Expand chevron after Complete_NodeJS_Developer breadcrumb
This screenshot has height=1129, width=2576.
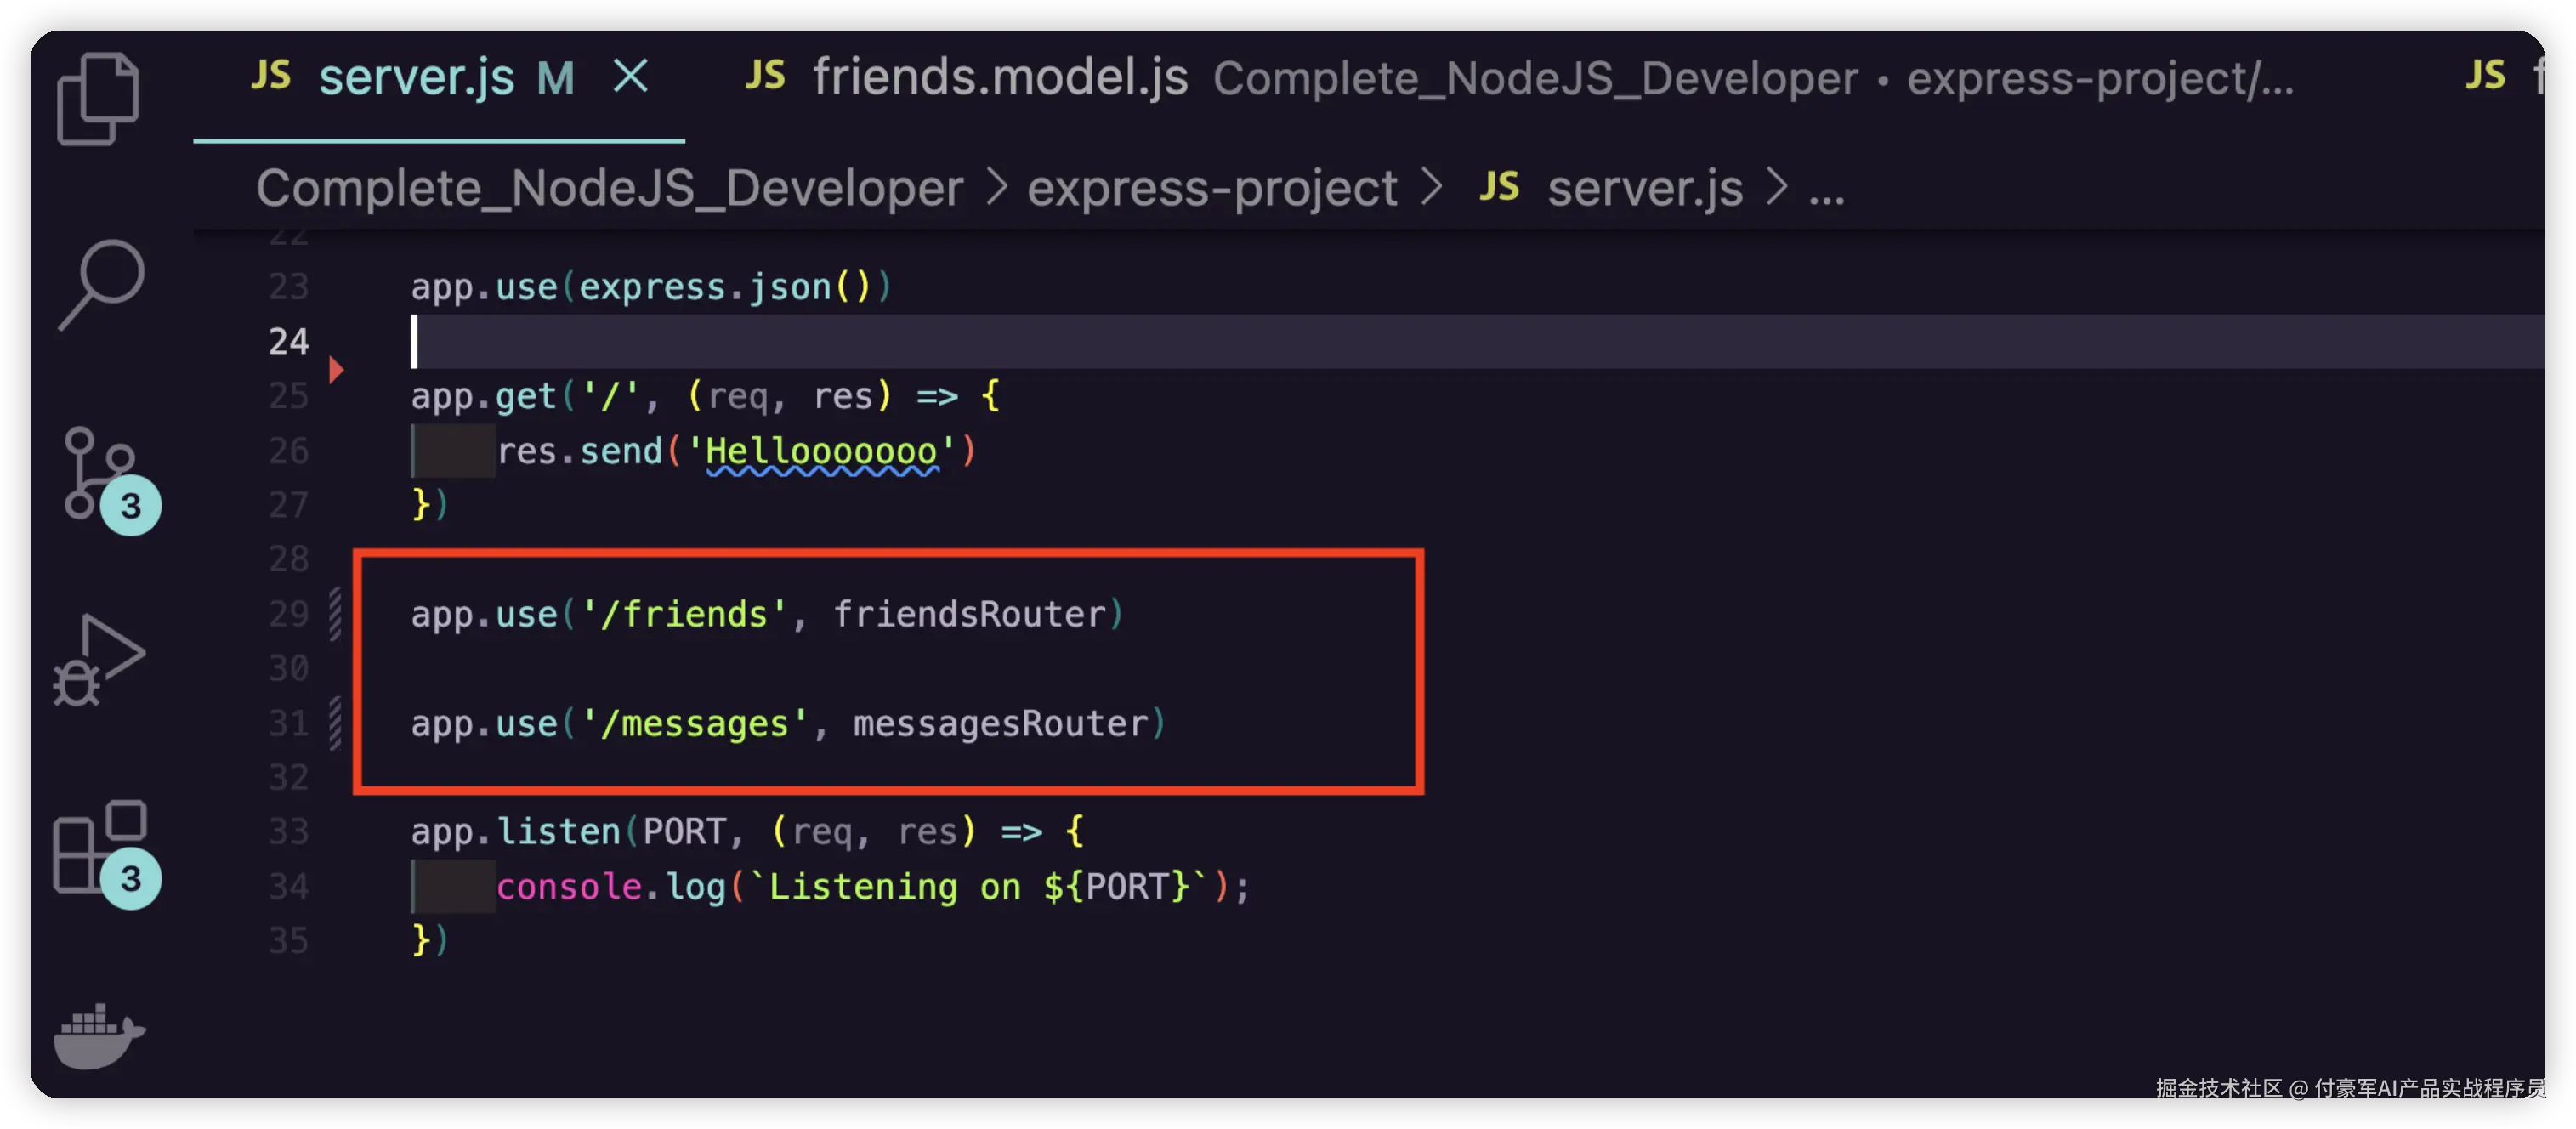pos(996,187)
